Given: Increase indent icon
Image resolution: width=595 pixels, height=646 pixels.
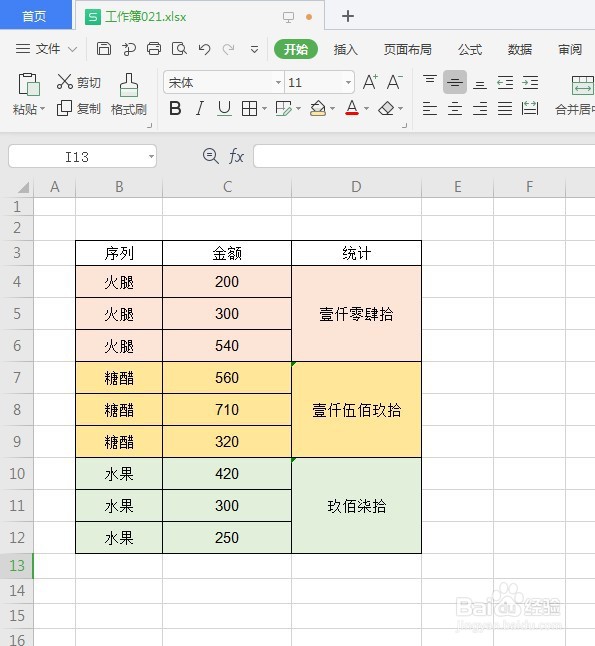Looking at the screenshot, I should [x=530, y=83].
